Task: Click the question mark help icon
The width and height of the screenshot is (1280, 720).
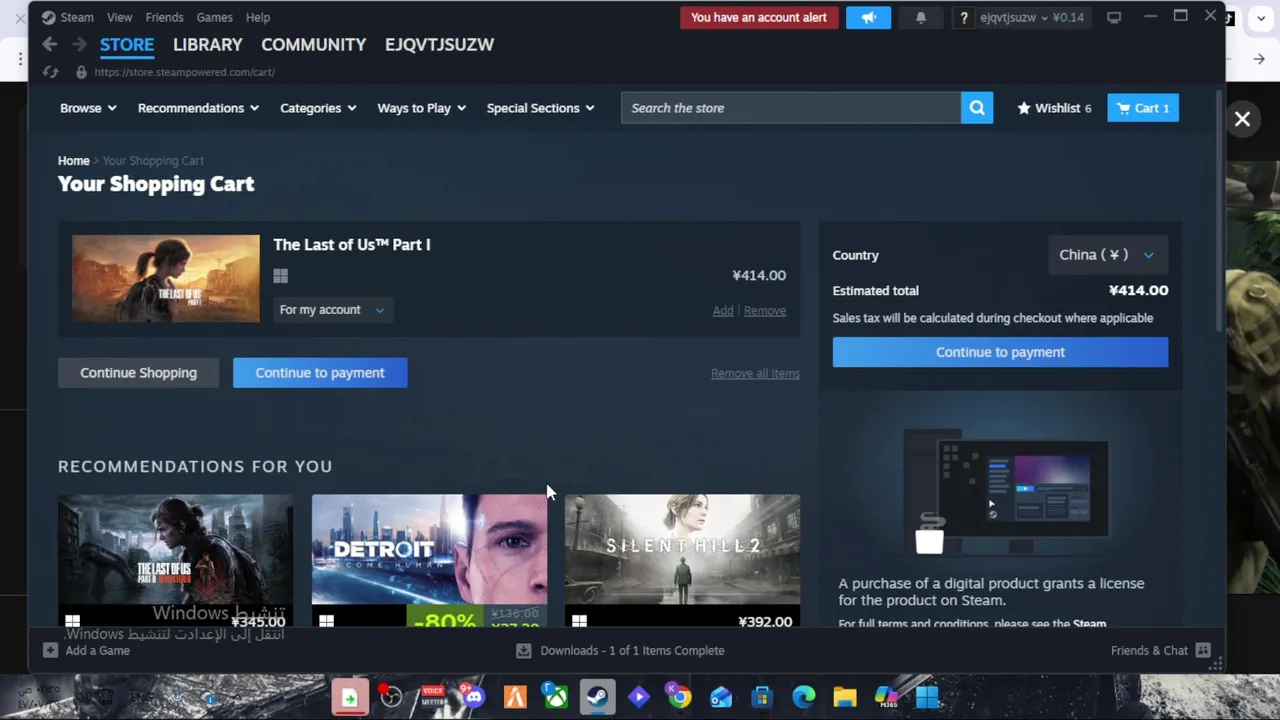Action: point(963,17)
